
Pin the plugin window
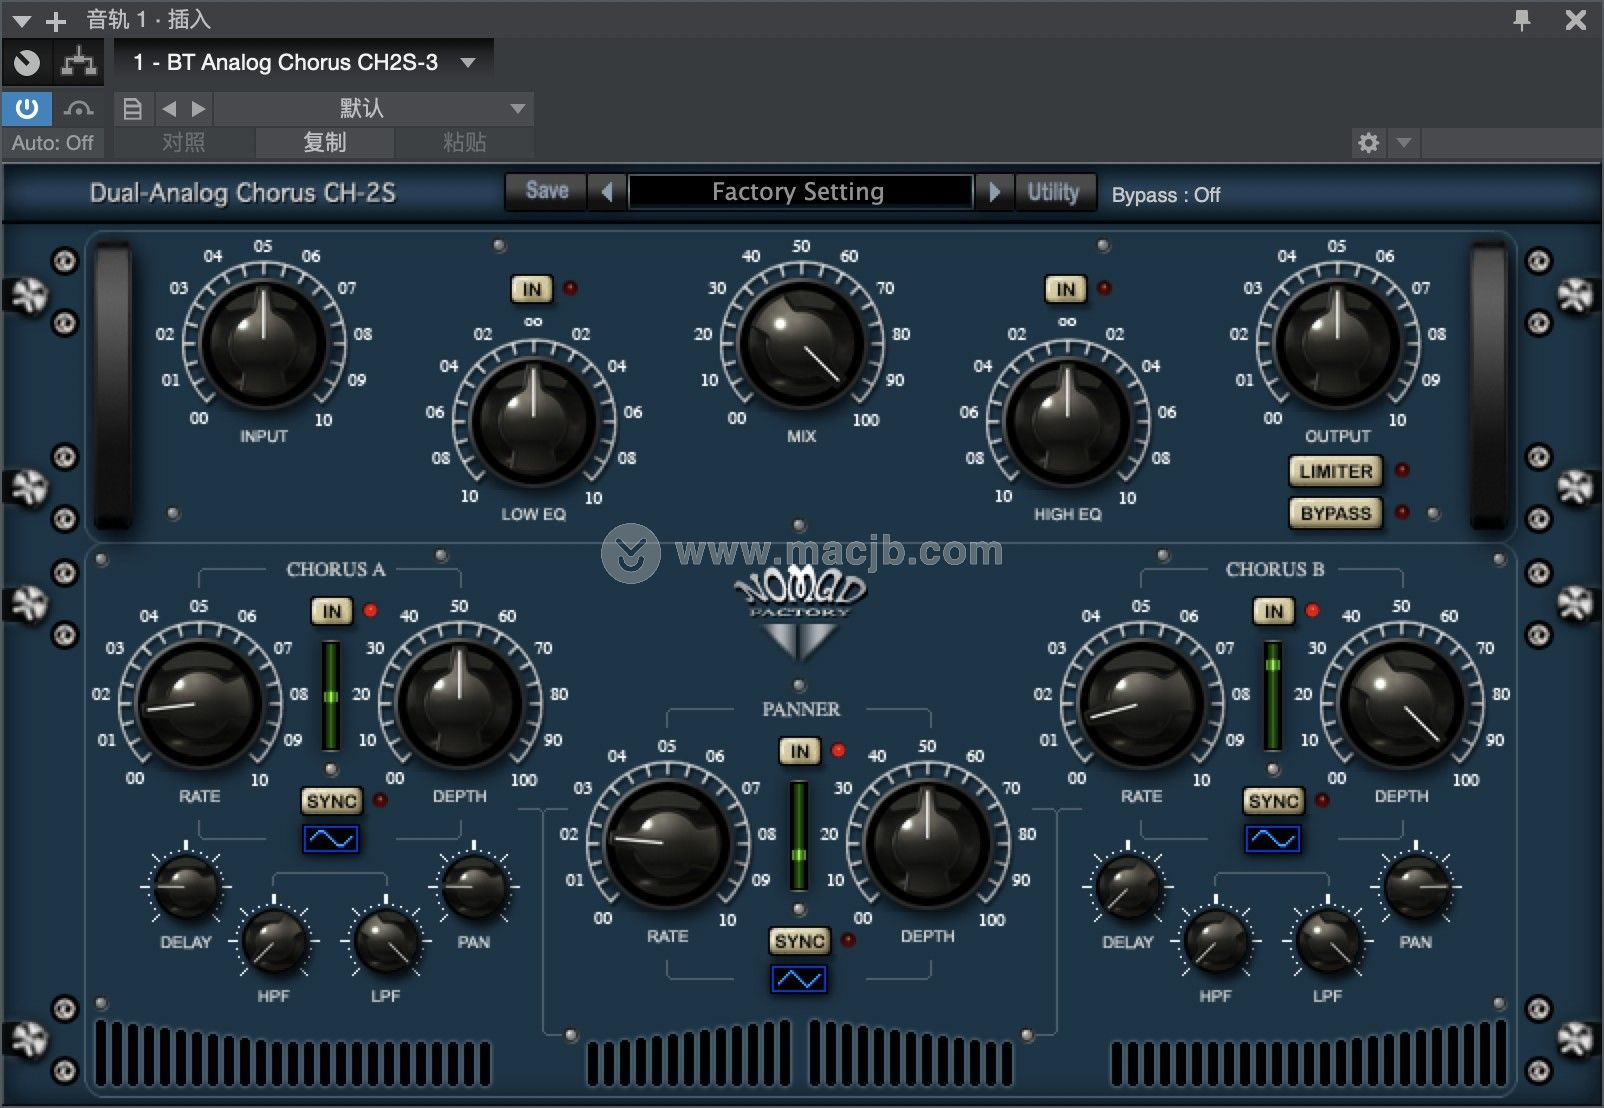[1522, 19]
